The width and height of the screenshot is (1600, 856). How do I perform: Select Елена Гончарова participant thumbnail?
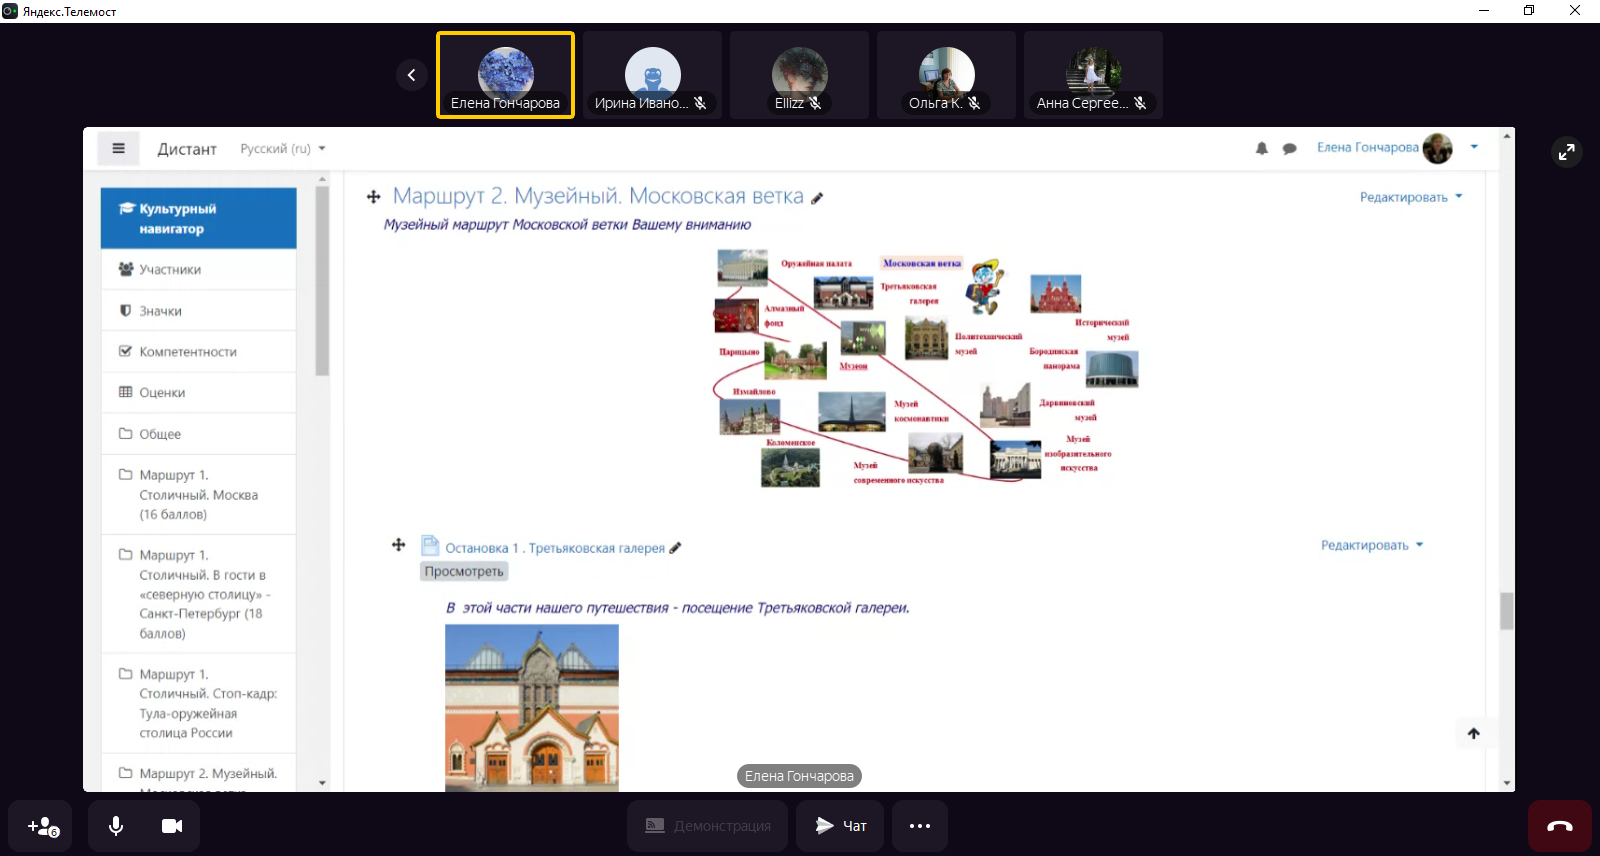pos(505,75)
